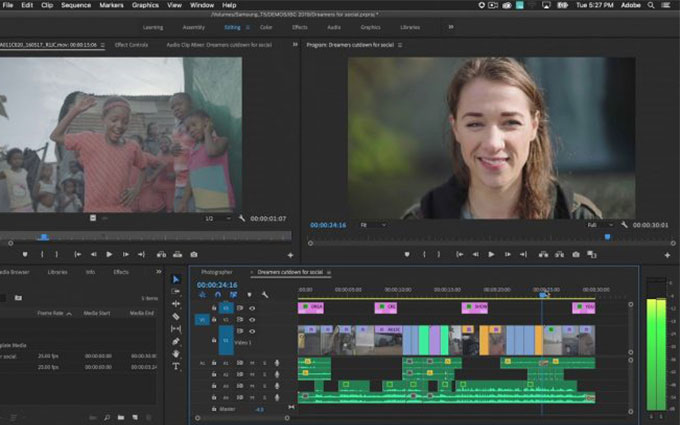
Task: Export frame from Source monitor
Action: pyautogui.click(x=194, y=255)
